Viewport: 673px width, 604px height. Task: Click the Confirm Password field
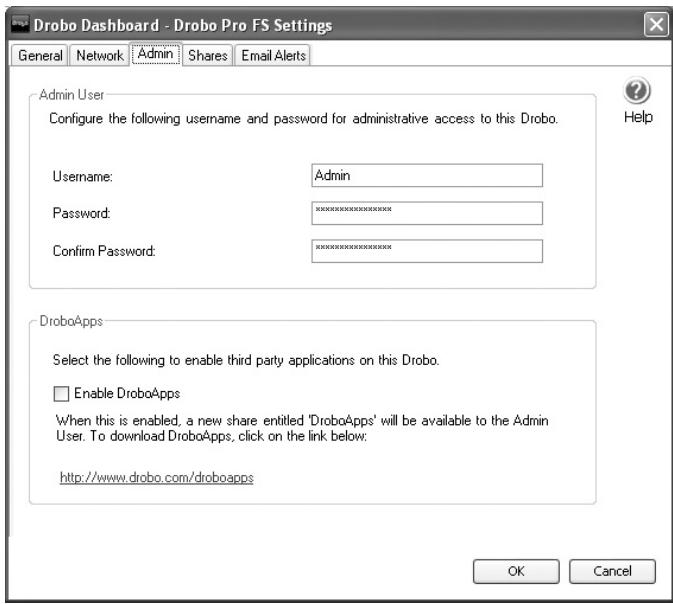(427, 251)
